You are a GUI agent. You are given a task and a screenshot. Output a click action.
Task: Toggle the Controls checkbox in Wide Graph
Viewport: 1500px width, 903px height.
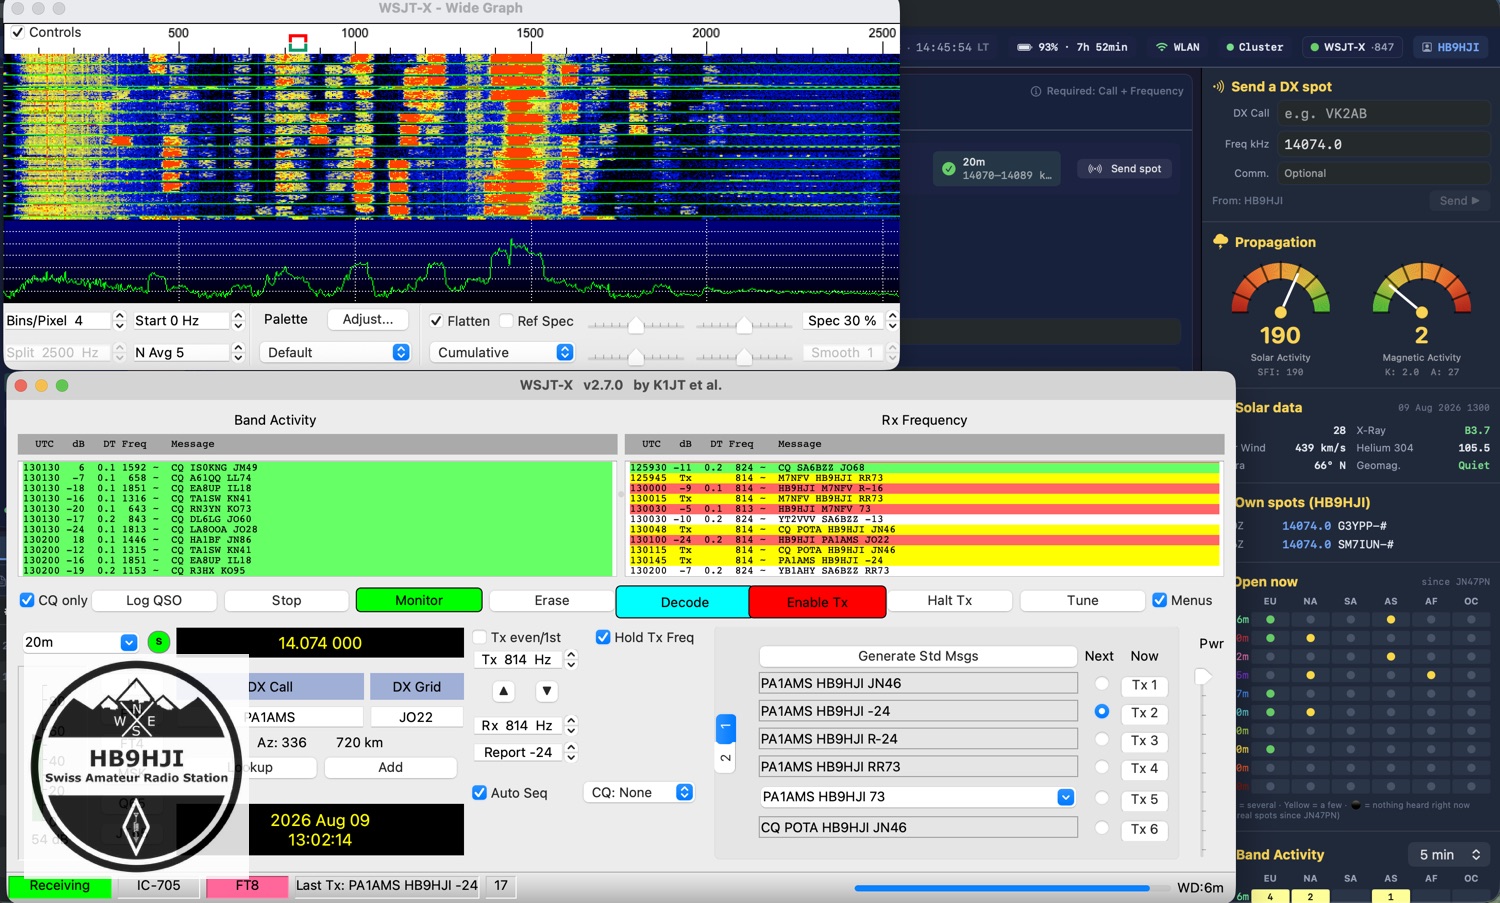17,33
